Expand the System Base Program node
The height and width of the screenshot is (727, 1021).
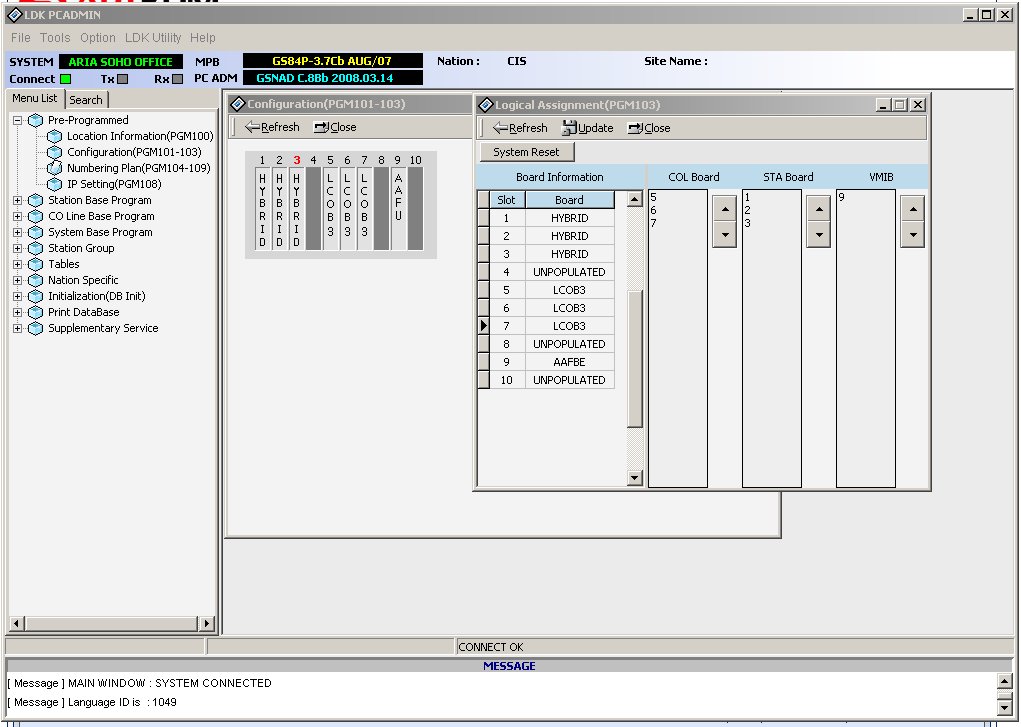click(18, 233)
